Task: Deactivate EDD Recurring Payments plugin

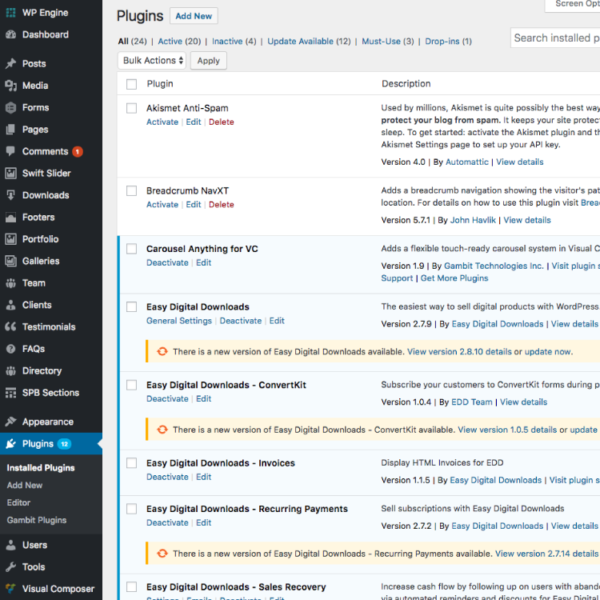Action: tap(167, 523)
